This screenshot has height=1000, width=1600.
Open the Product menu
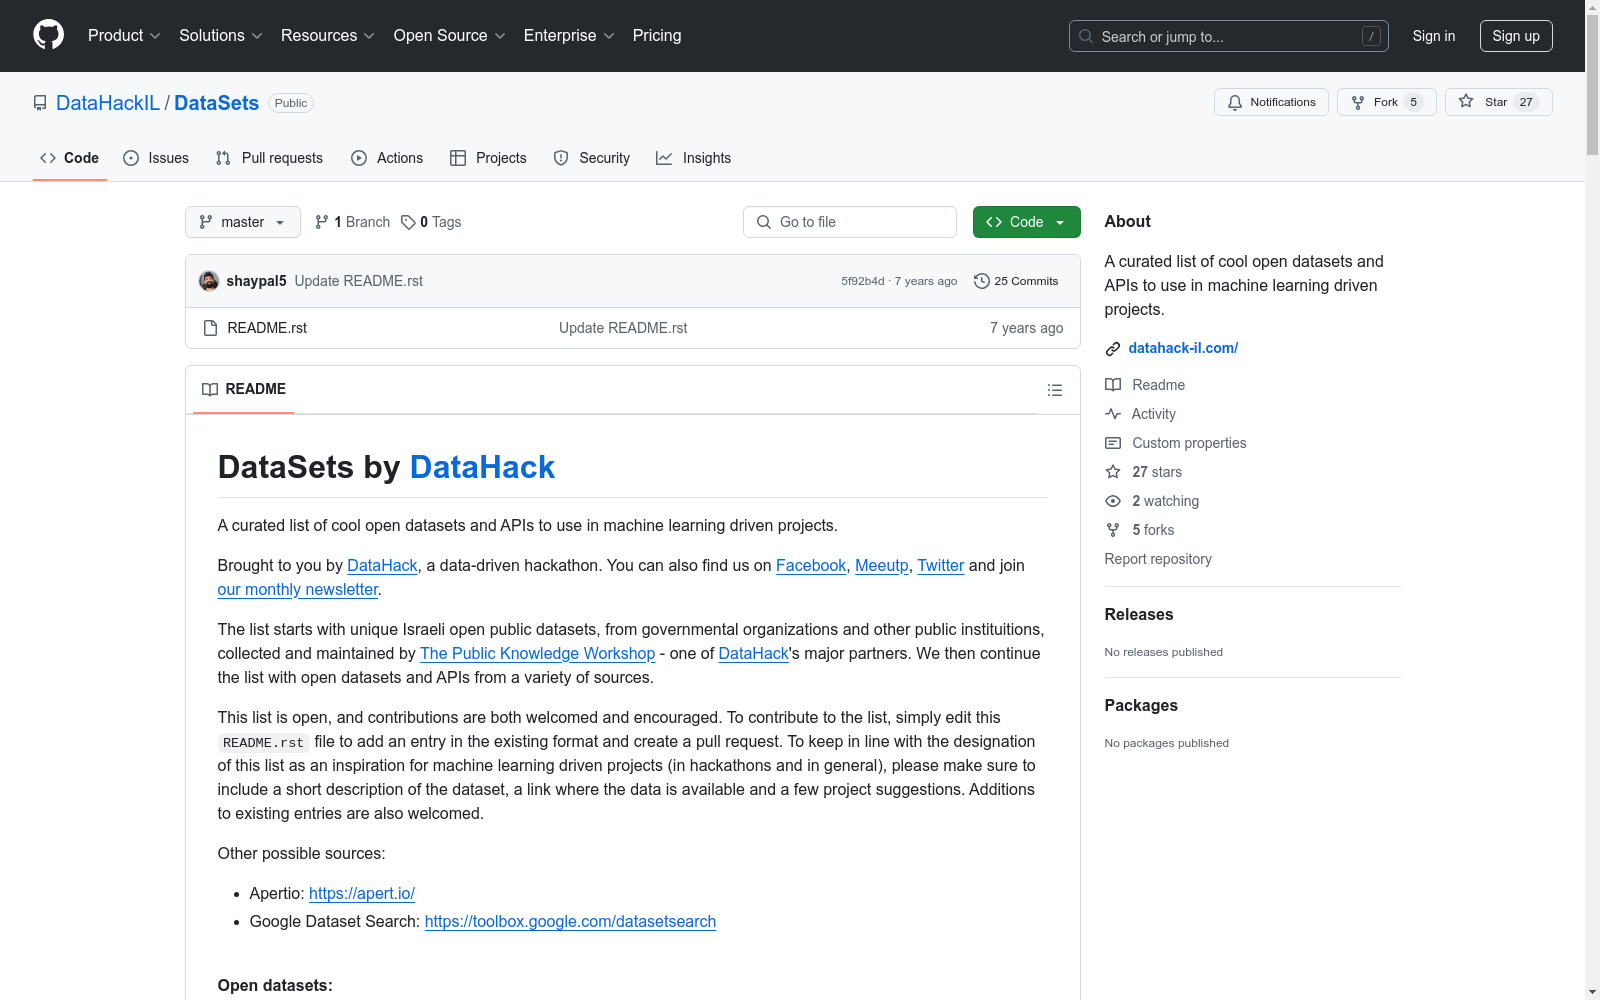point(124,36)
